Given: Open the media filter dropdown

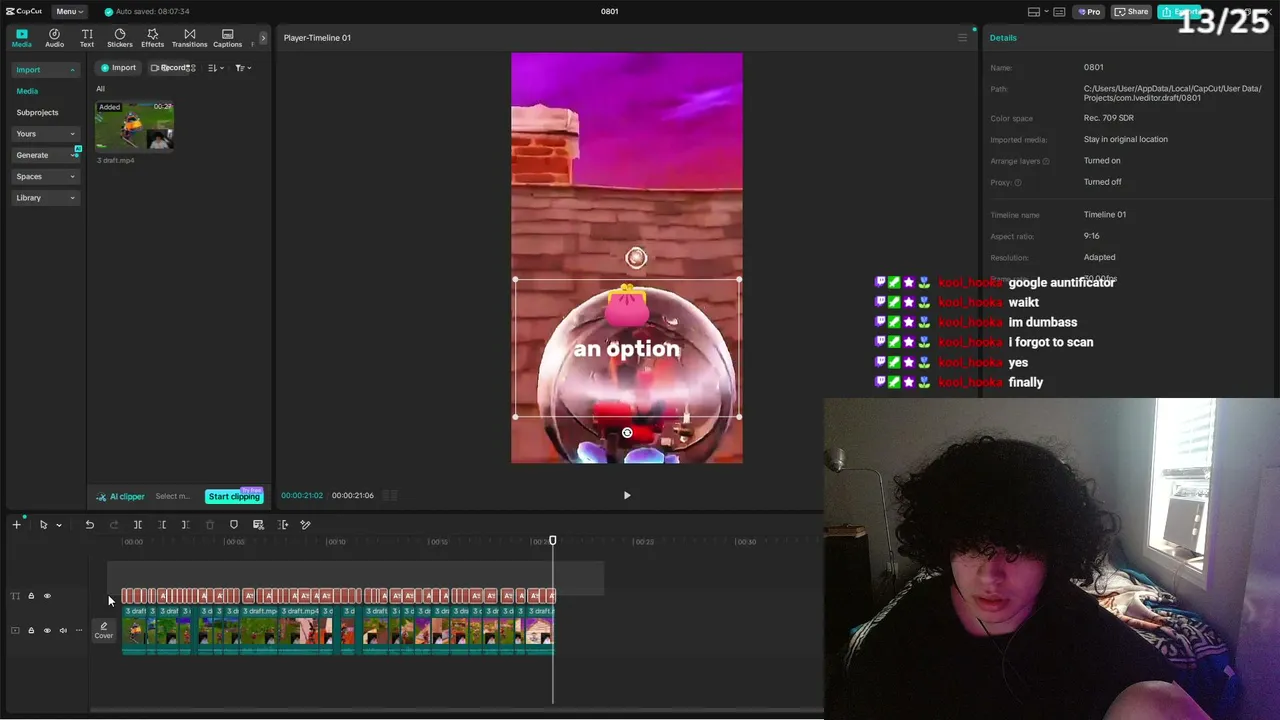Looking at the screenshot, I should [x=243, y=68].
